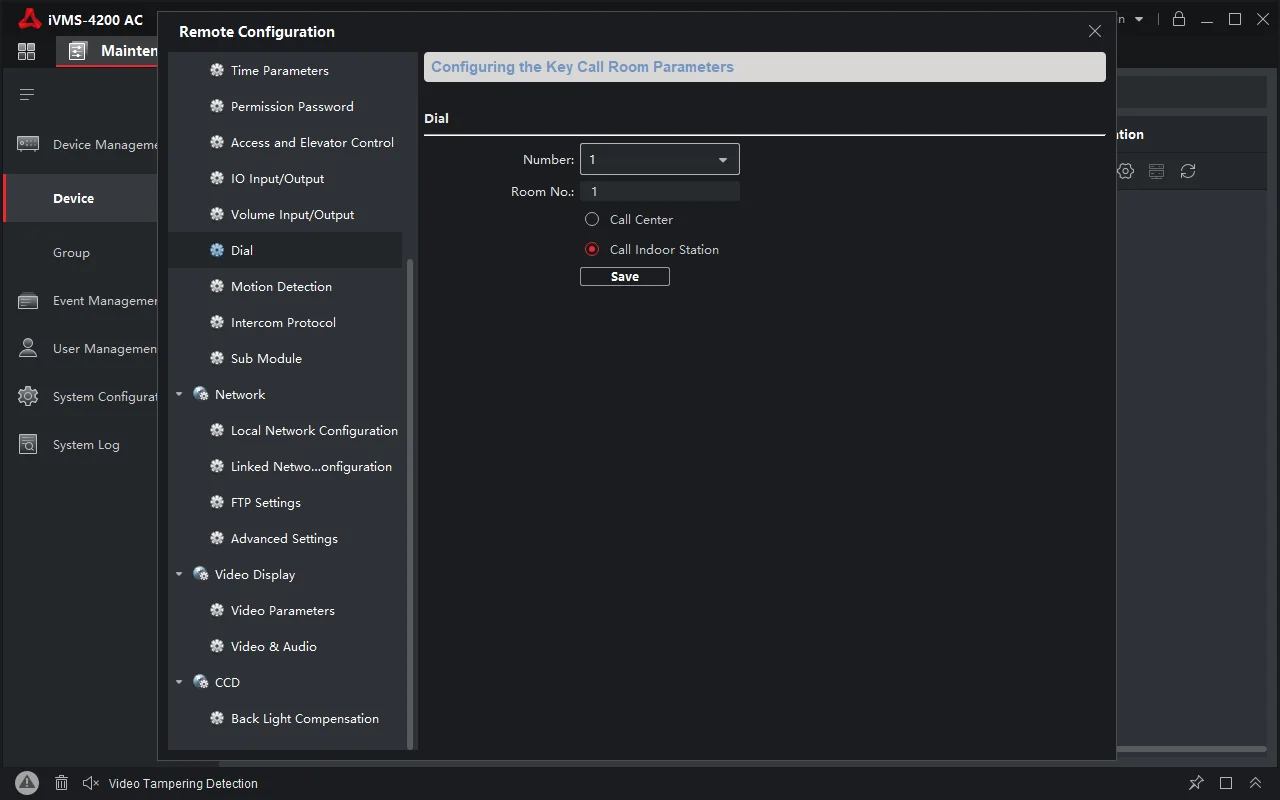The image size is (1280, 800).
Task: Save the dial configuration
Action: 625,276
